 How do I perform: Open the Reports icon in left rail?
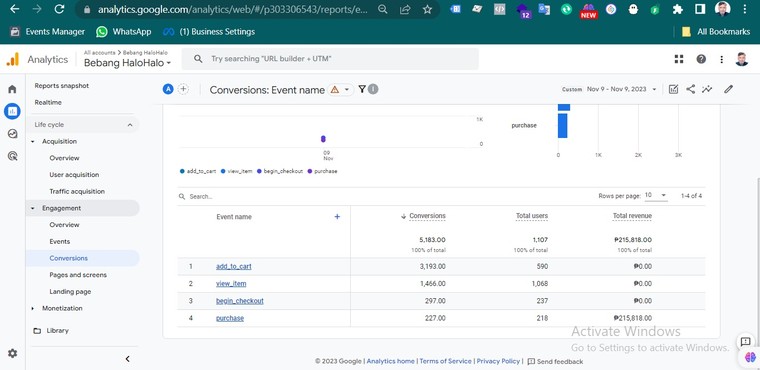pos(12,112)
